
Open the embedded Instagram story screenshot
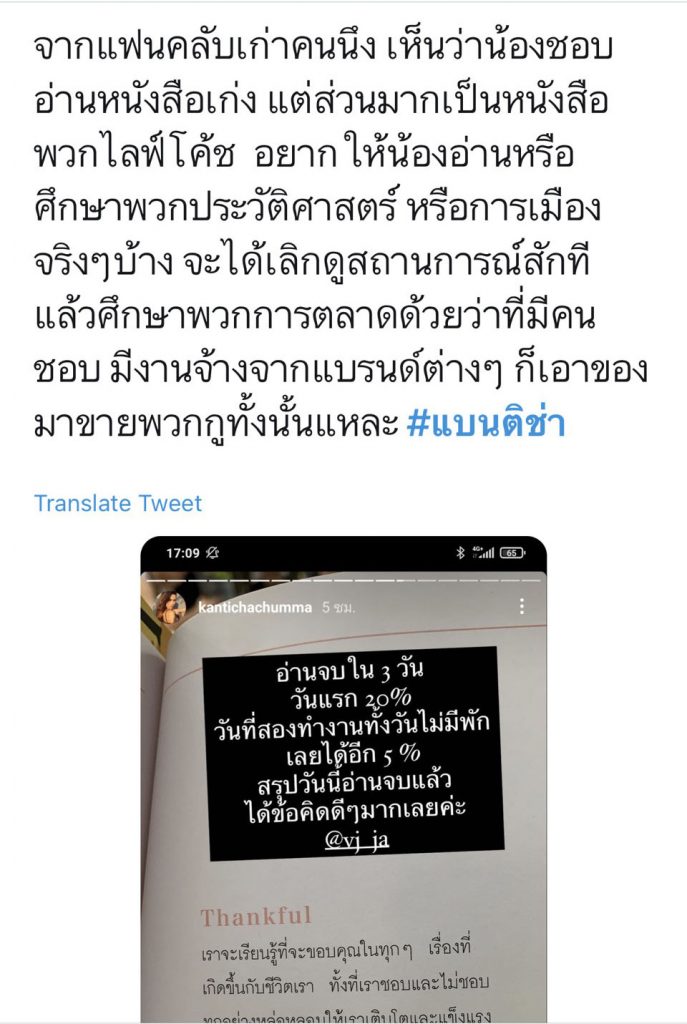(x=344, y=779)
